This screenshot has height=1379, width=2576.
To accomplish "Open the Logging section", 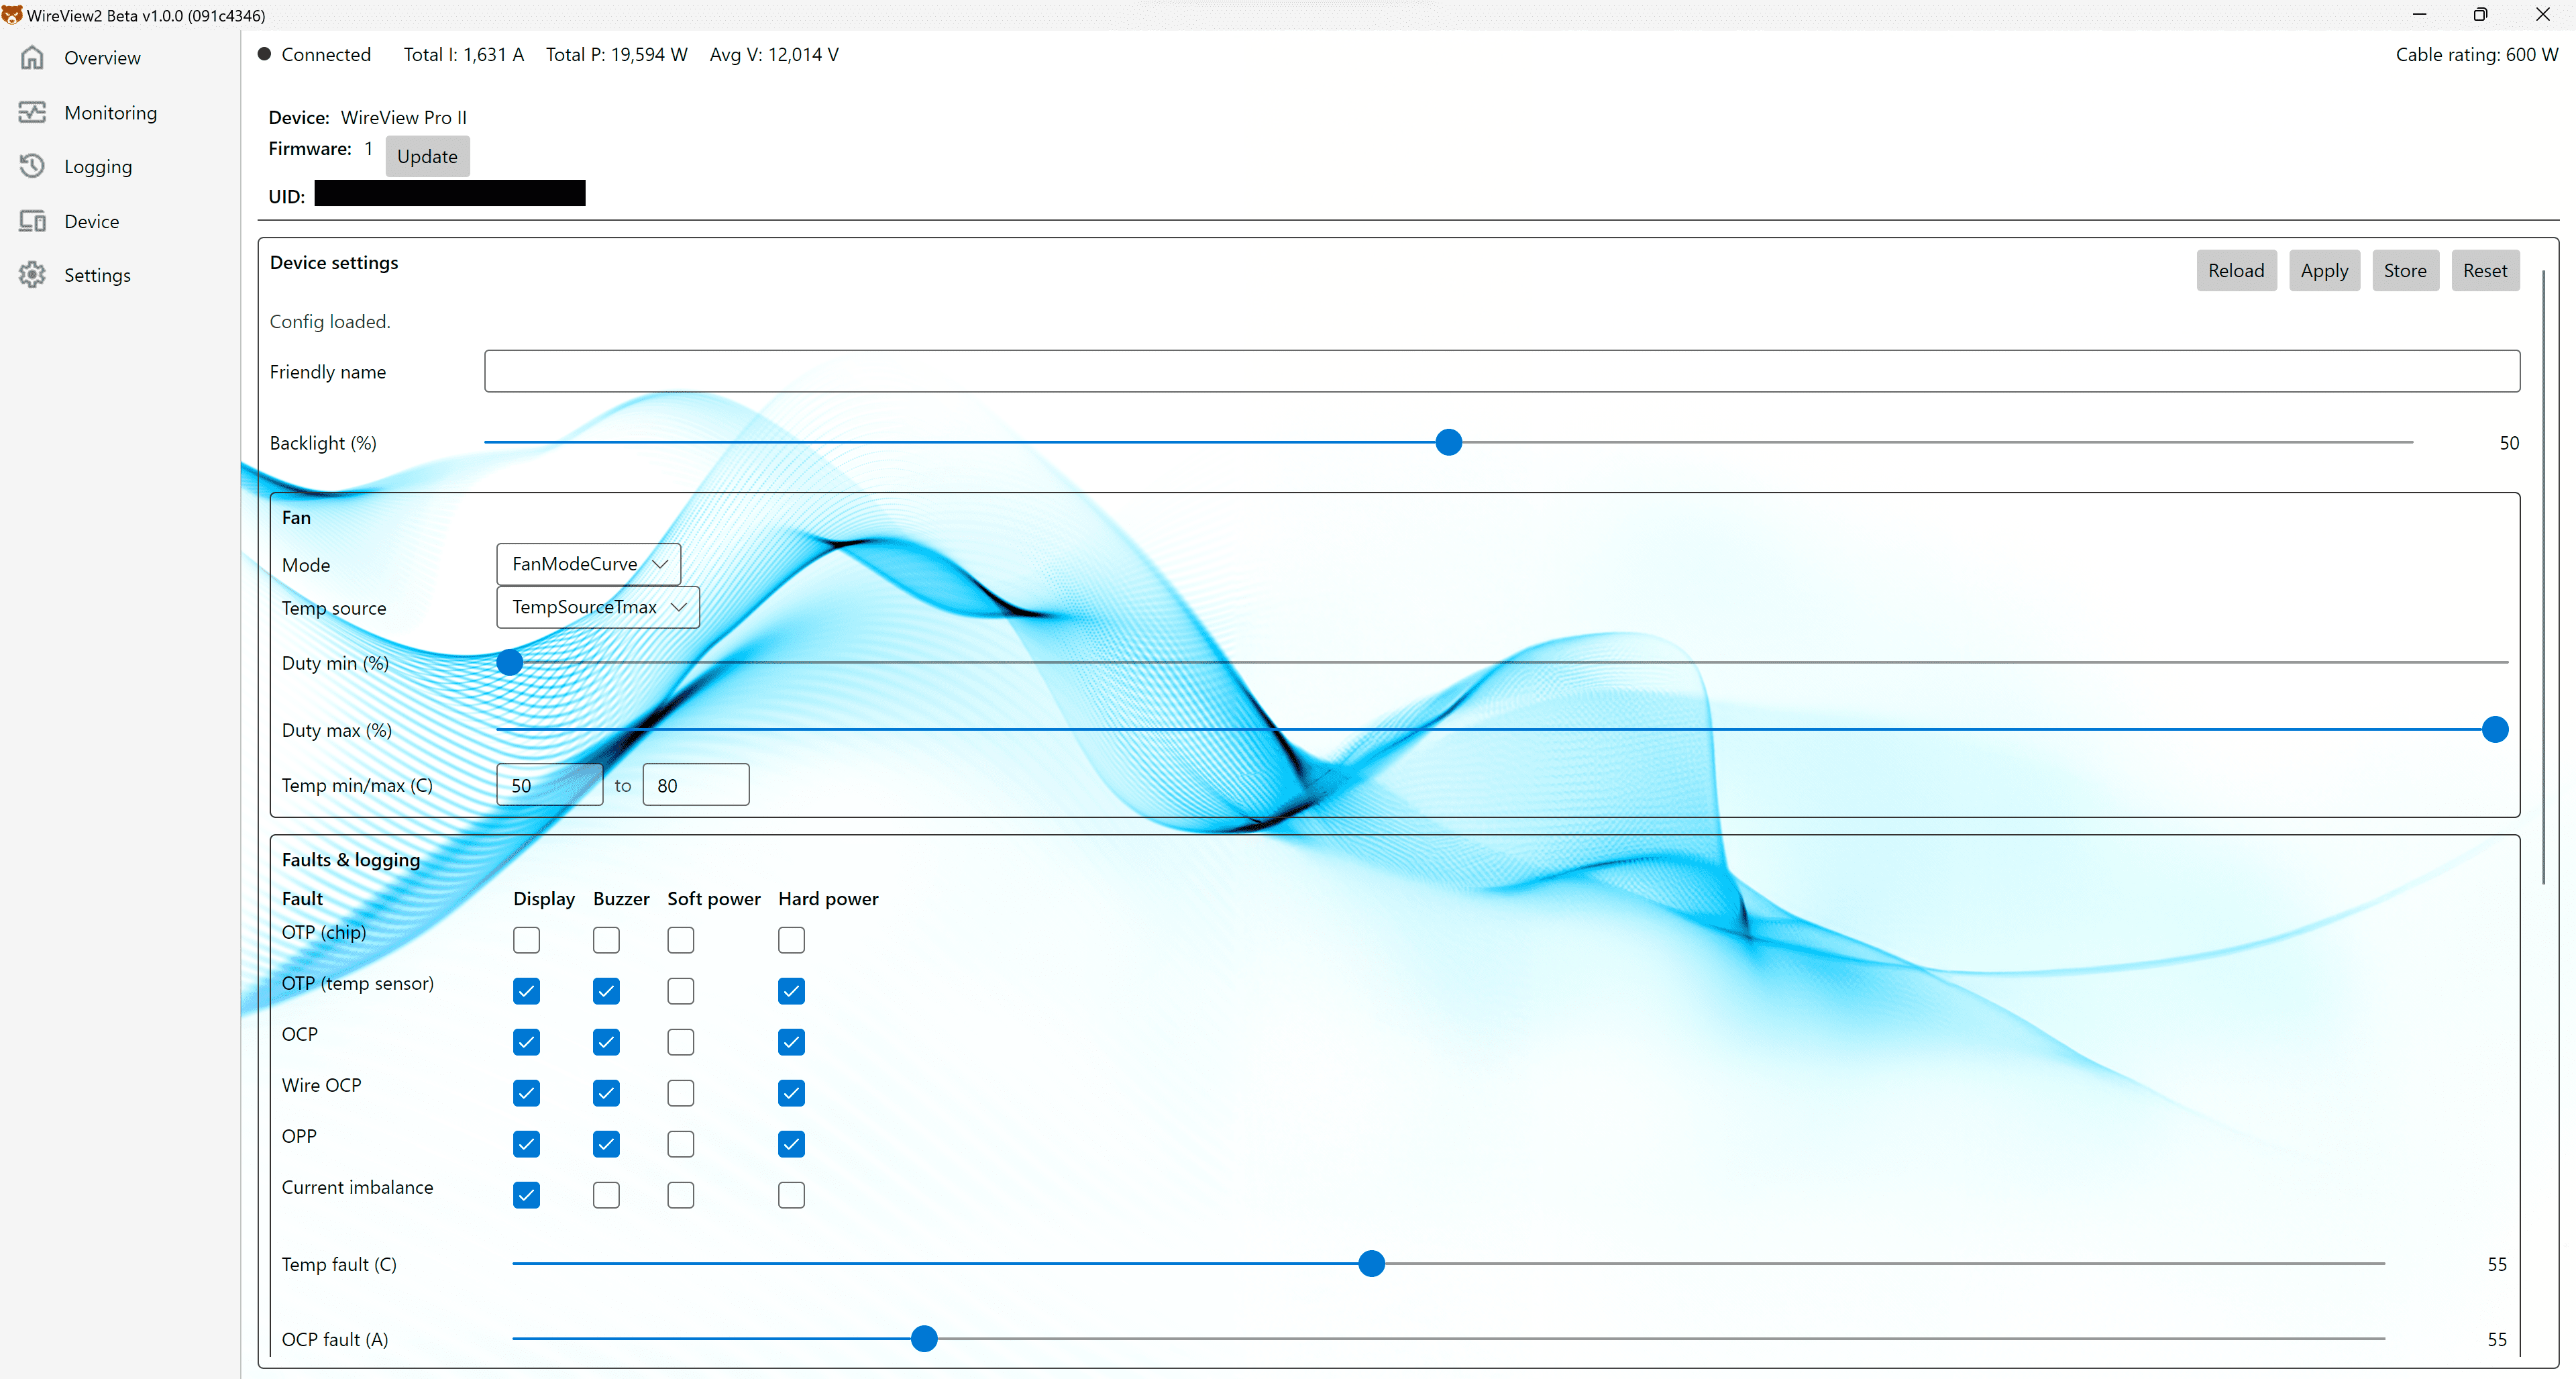I will coord(98,166).
